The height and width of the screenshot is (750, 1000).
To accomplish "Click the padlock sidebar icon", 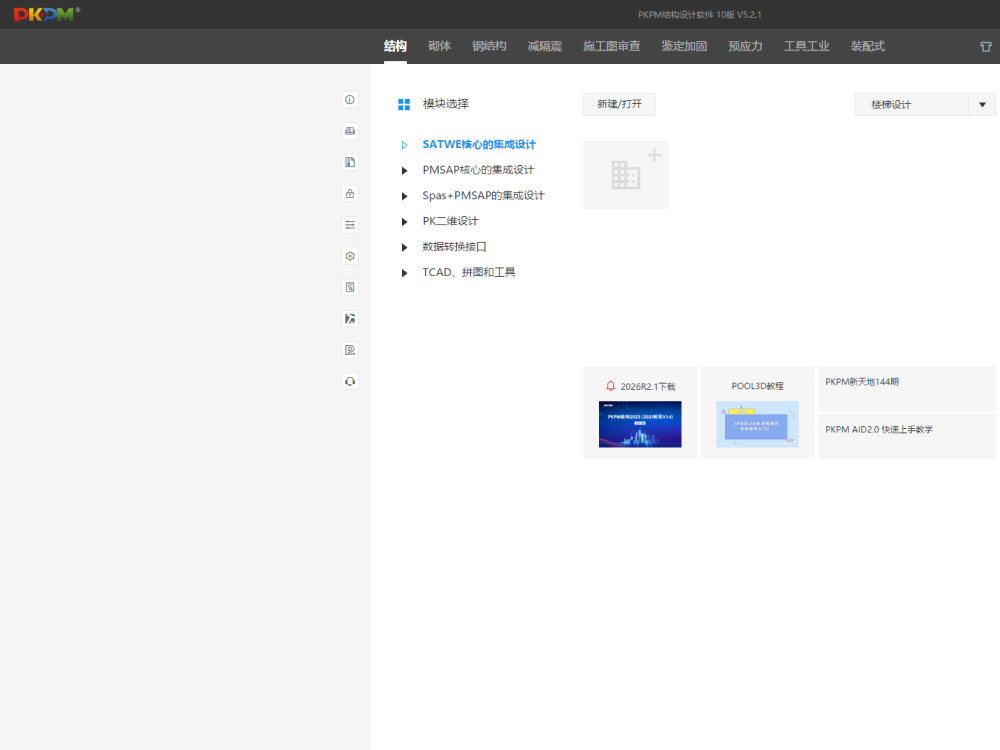I will [x=349, y=193].
